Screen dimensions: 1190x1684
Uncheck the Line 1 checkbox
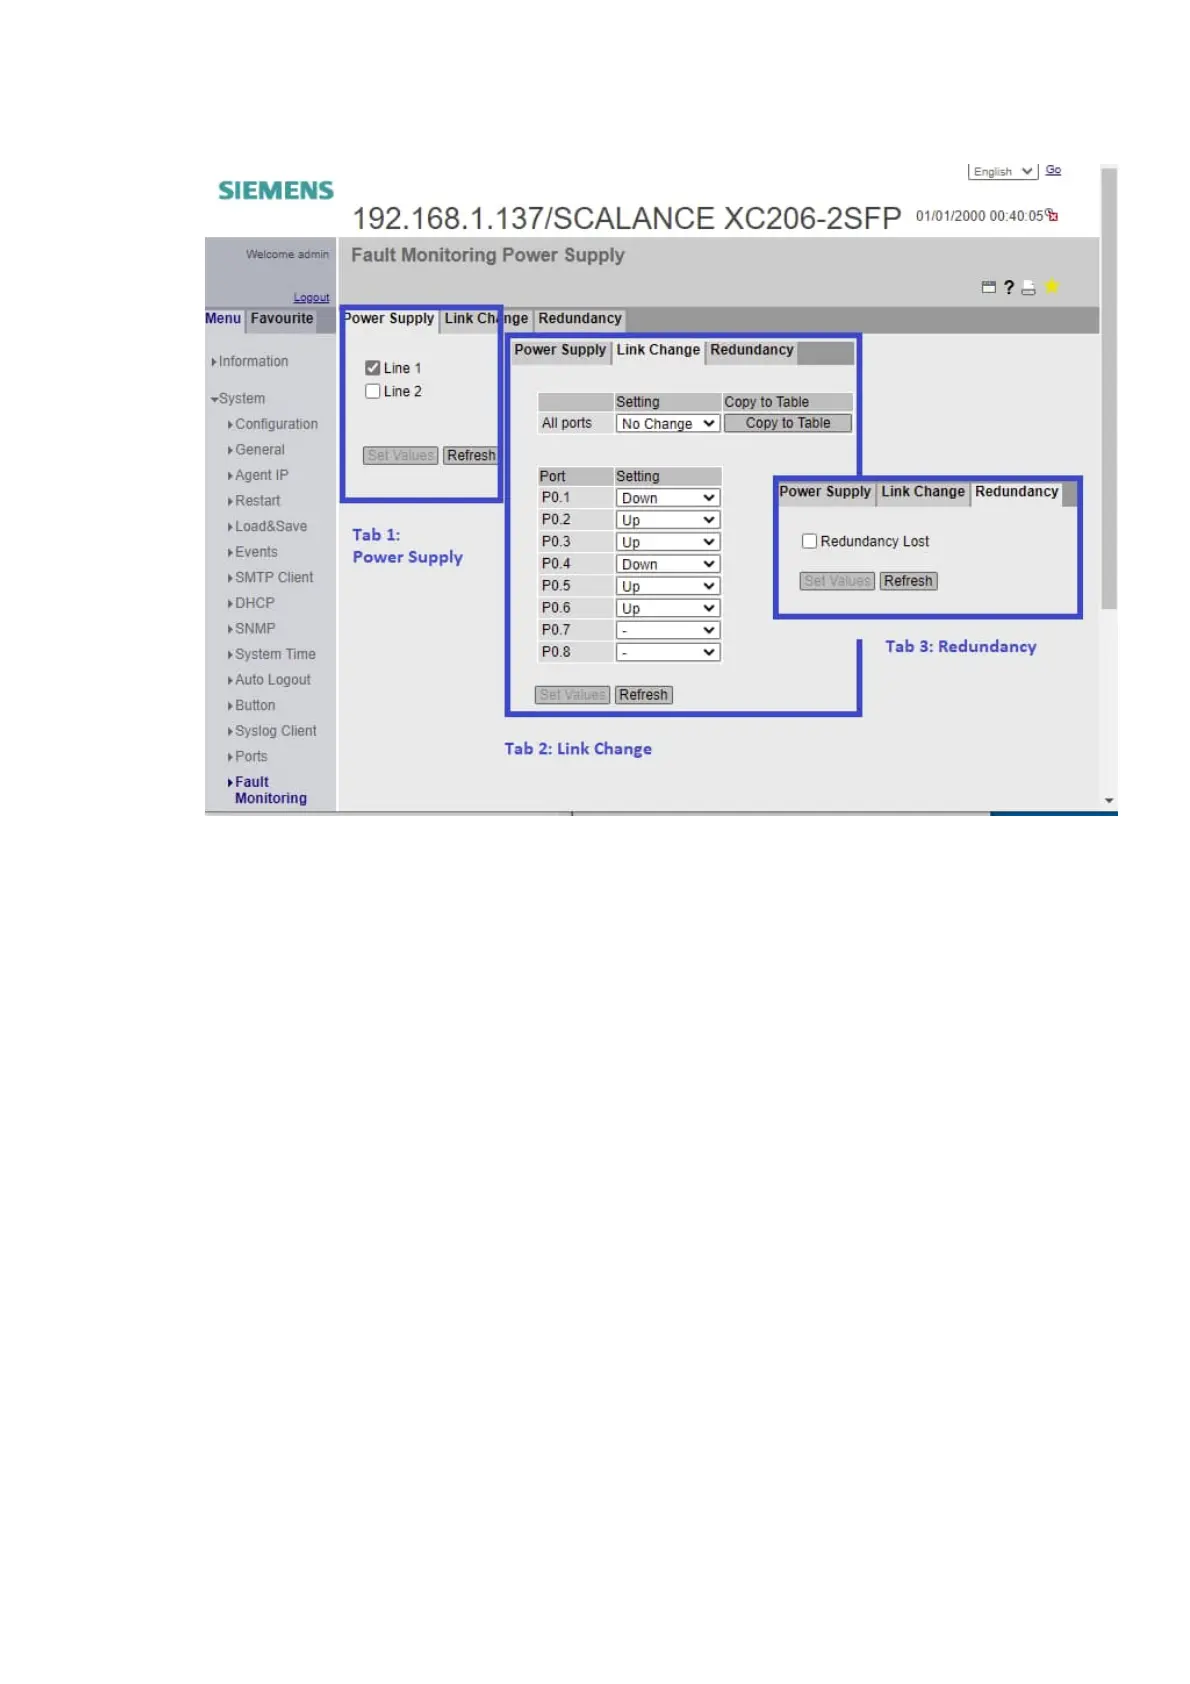coord(373,368)
